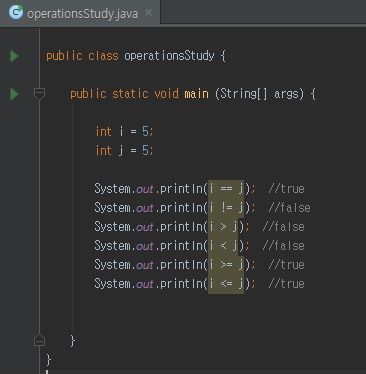Click the class name operationsStudy in code
Screen dimensions: 366x374
(169, 56)
